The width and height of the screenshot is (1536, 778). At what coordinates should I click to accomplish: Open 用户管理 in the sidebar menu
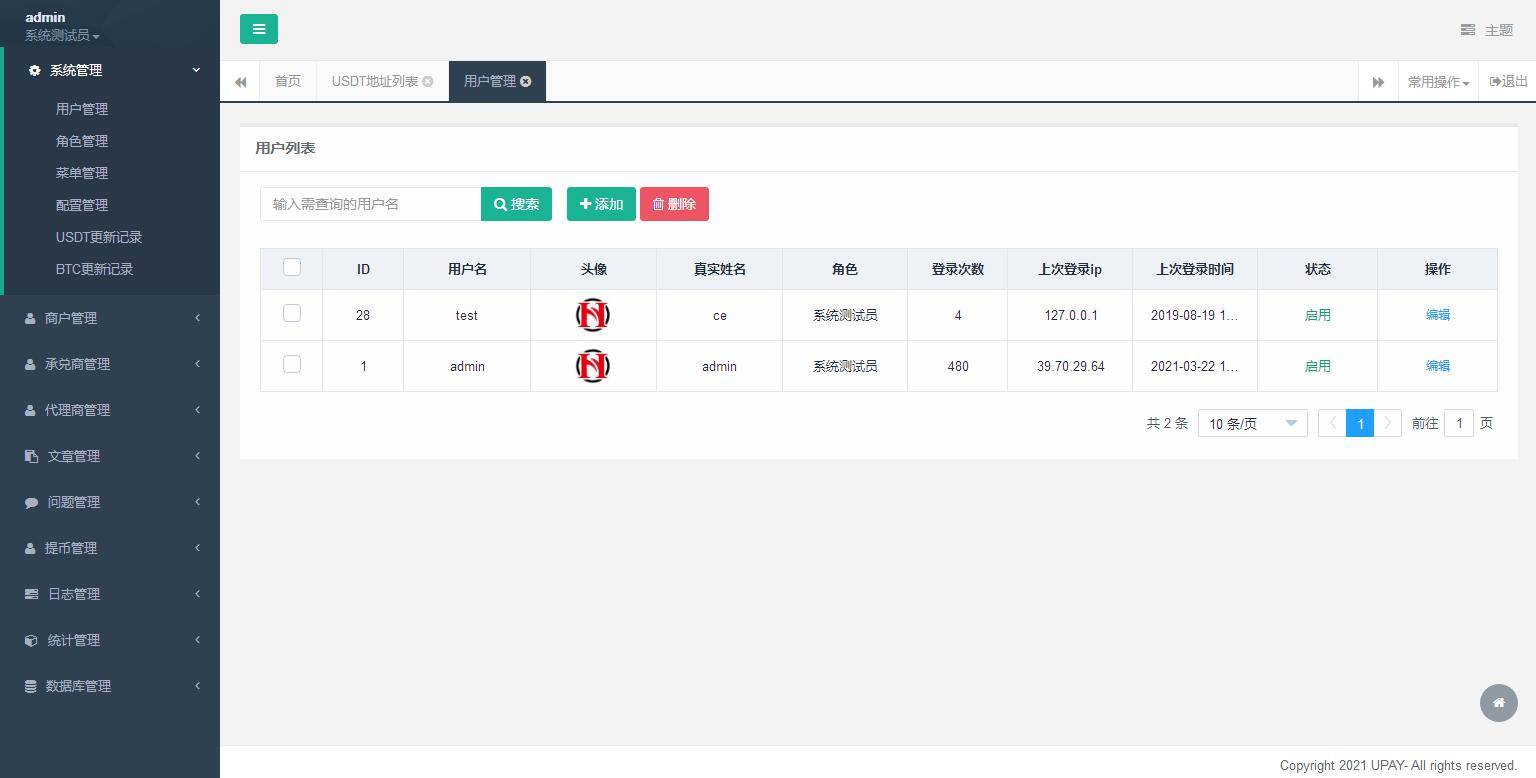point(82,109)
